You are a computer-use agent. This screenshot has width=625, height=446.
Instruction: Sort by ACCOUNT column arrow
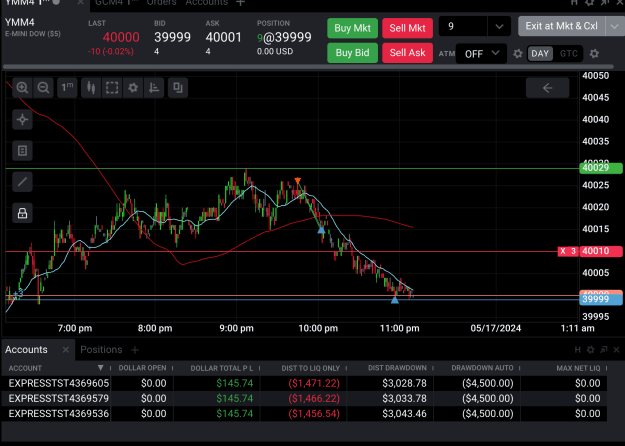(100, 368)
